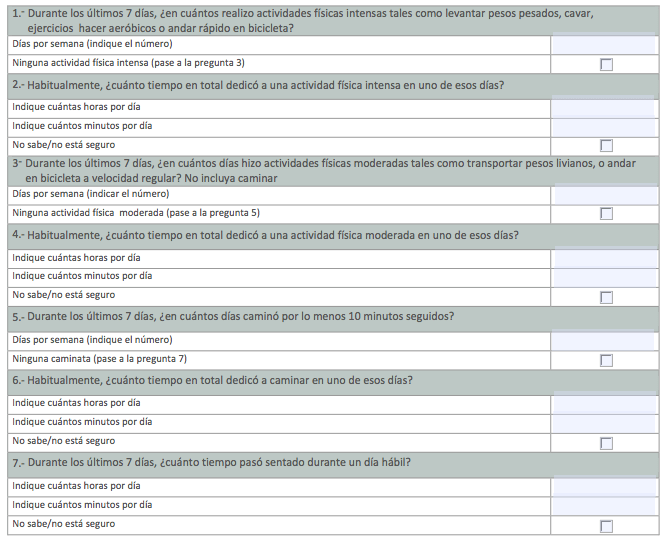
Task: Check 'Ninguna actividad física intensa' box
Action: pyautogui.click(x=606, y=64)
